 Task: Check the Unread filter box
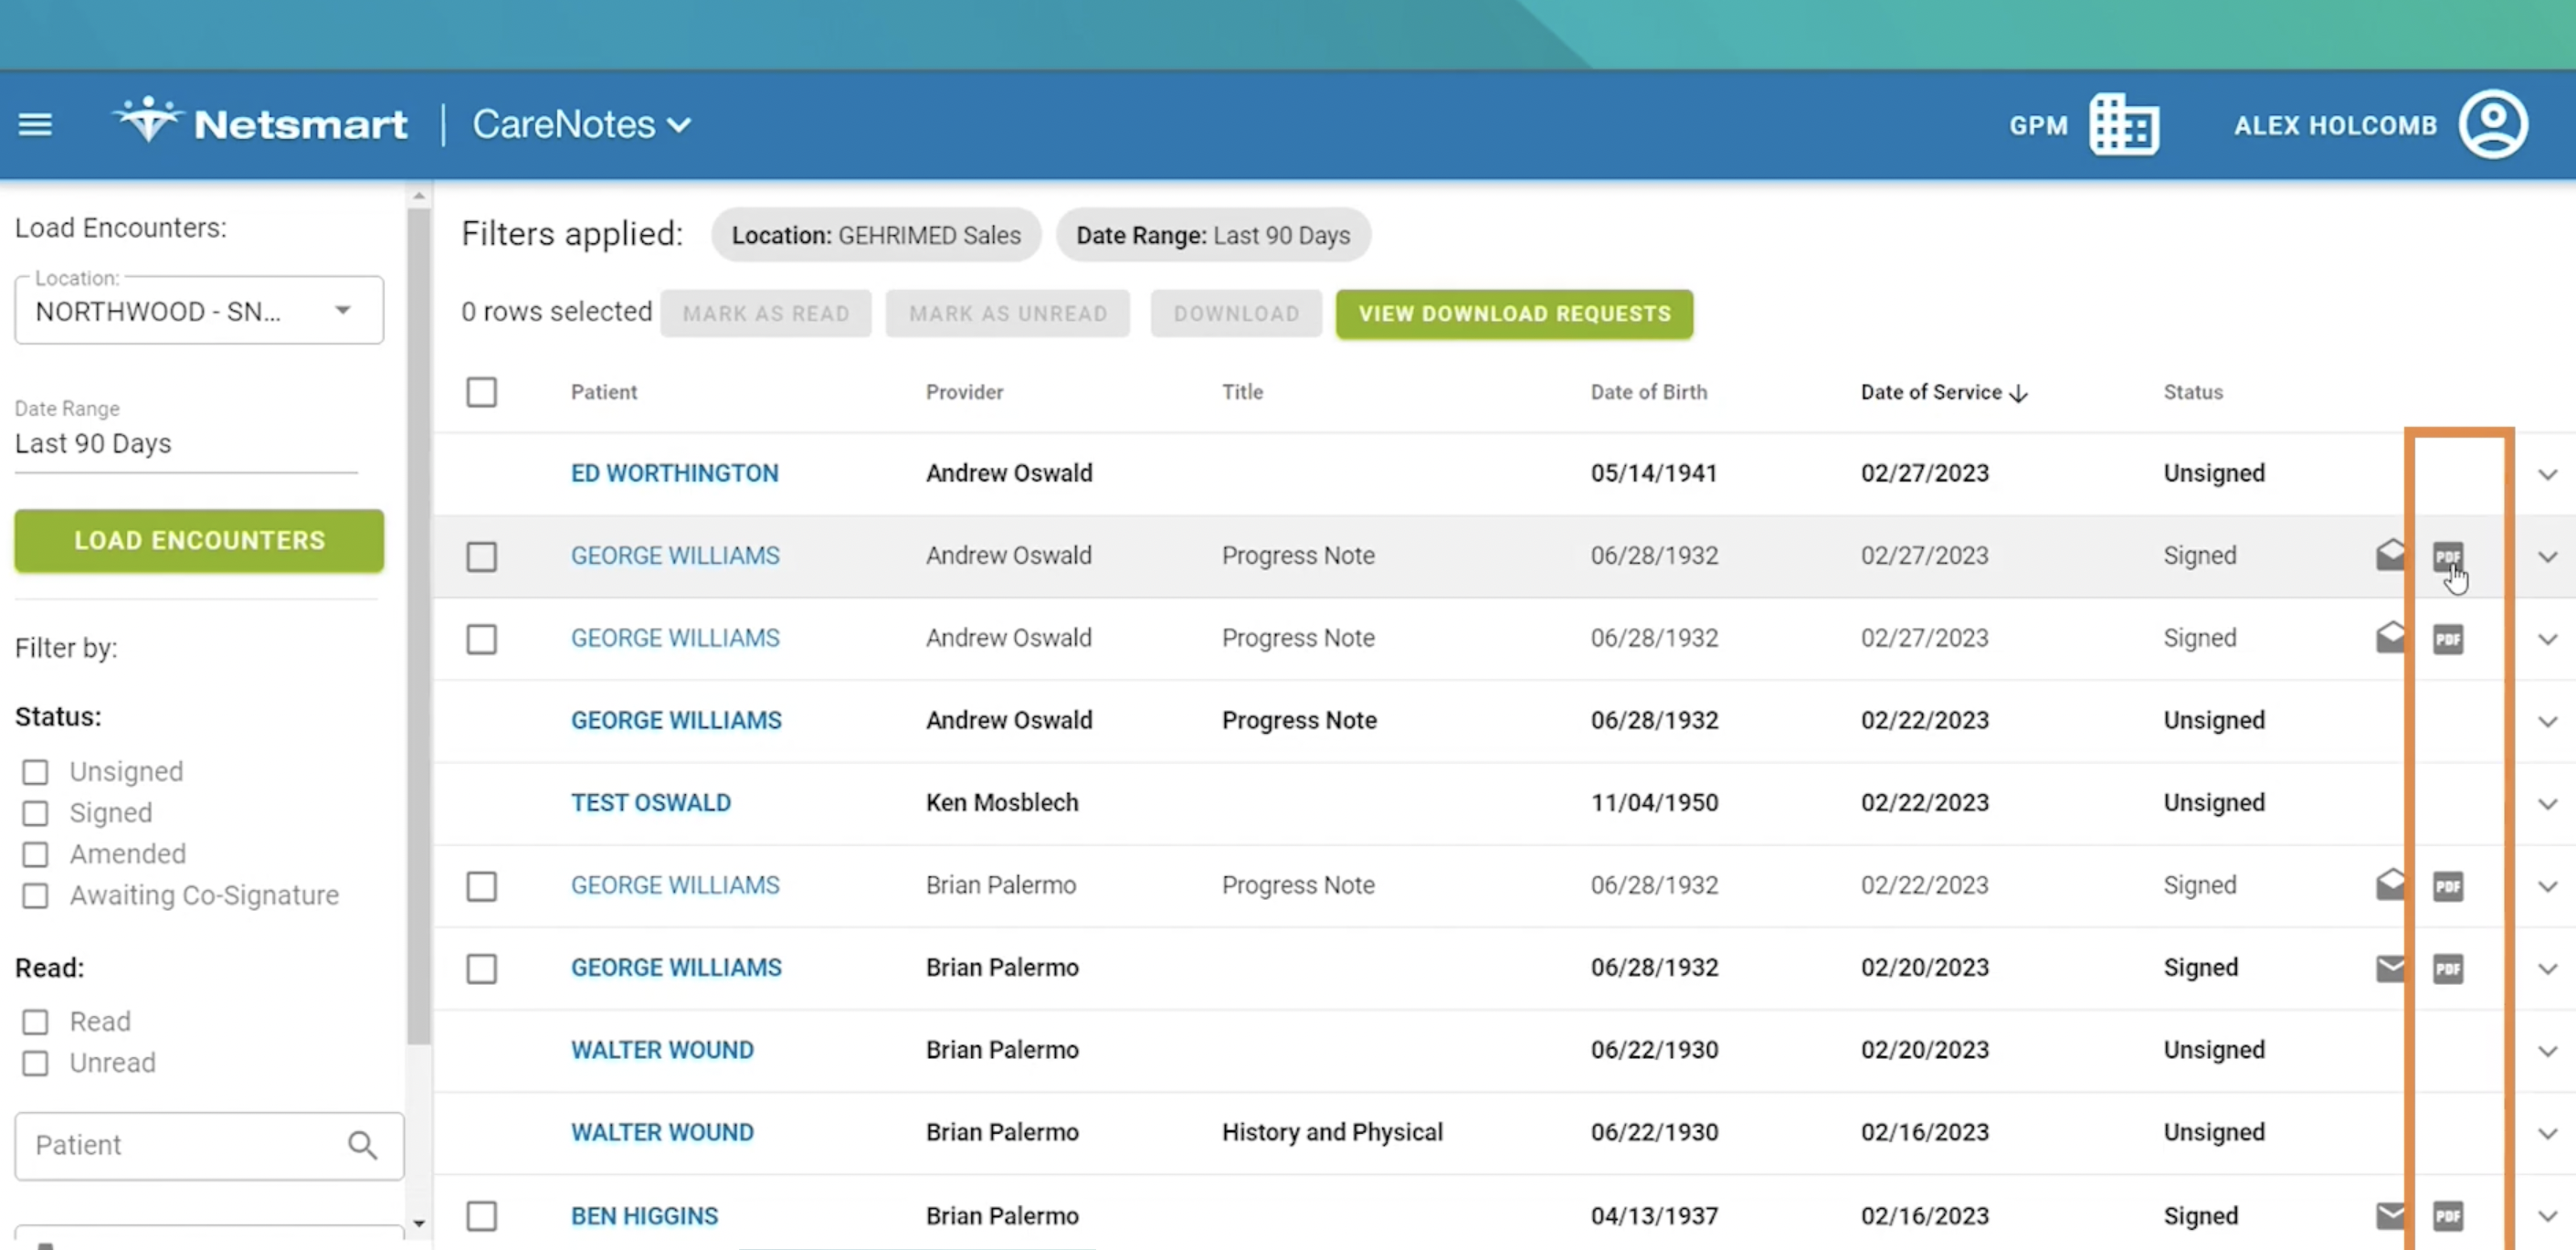(35, 1063)
